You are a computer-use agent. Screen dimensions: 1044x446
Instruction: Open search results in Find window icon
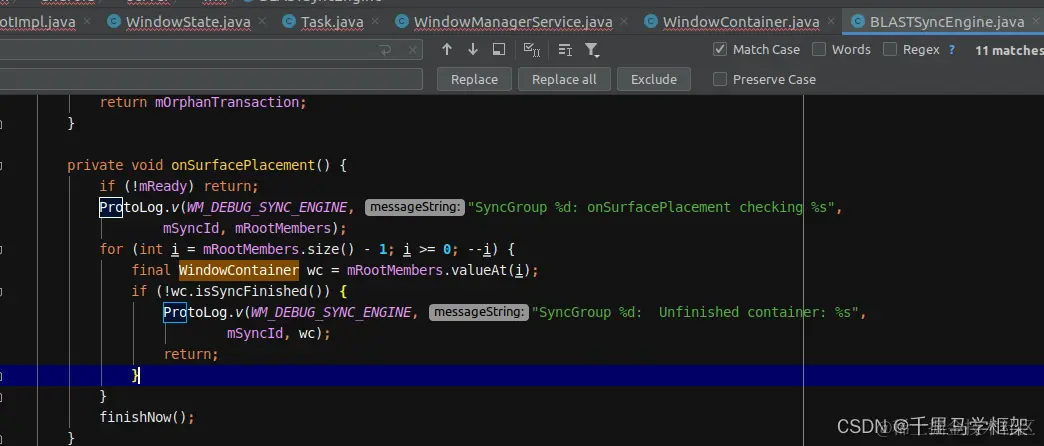(499, 49)
